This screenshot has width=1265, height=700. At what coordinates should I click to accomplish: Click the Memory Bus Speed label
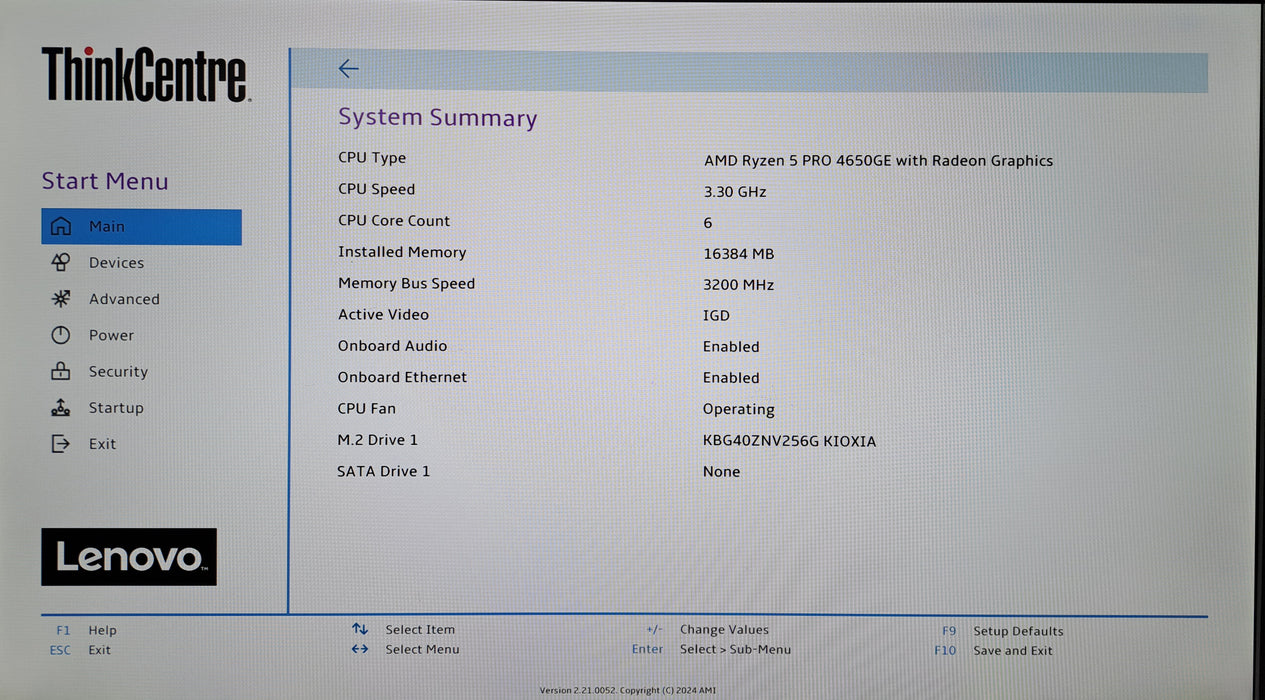coord(406,284)
